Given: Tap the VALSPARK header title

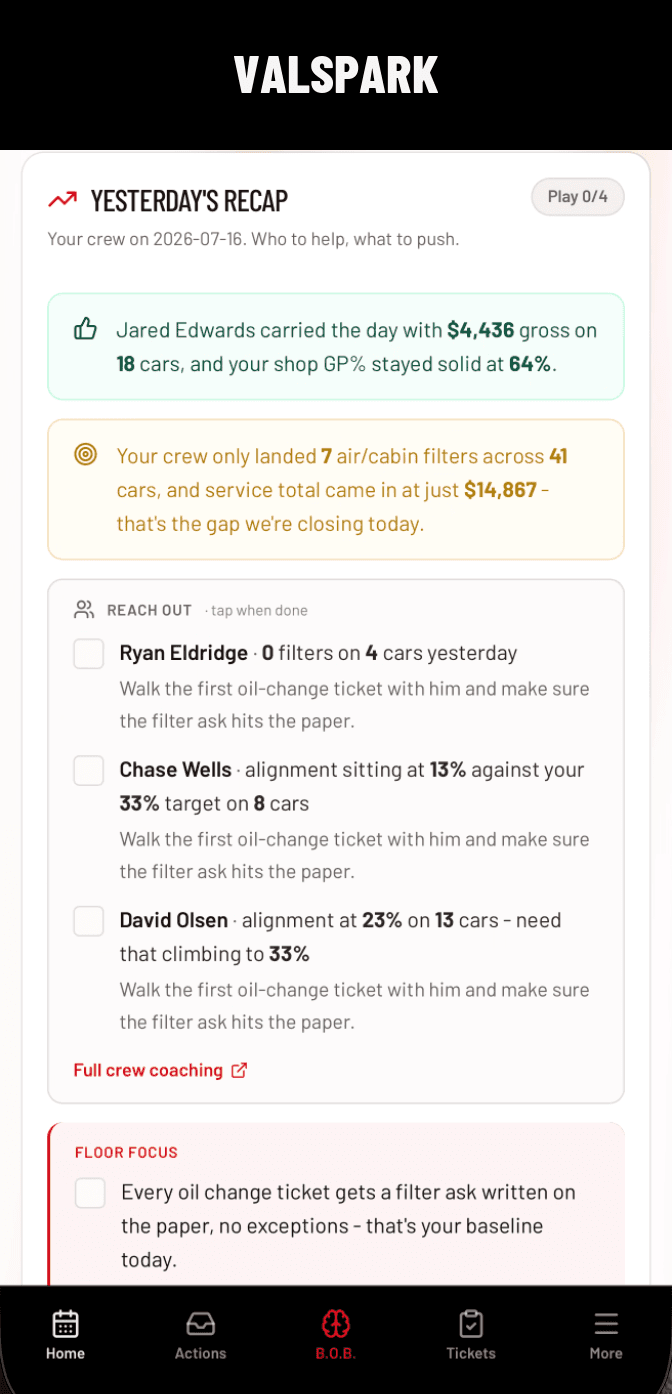Looking at the screenshot, I should (336, 75).
